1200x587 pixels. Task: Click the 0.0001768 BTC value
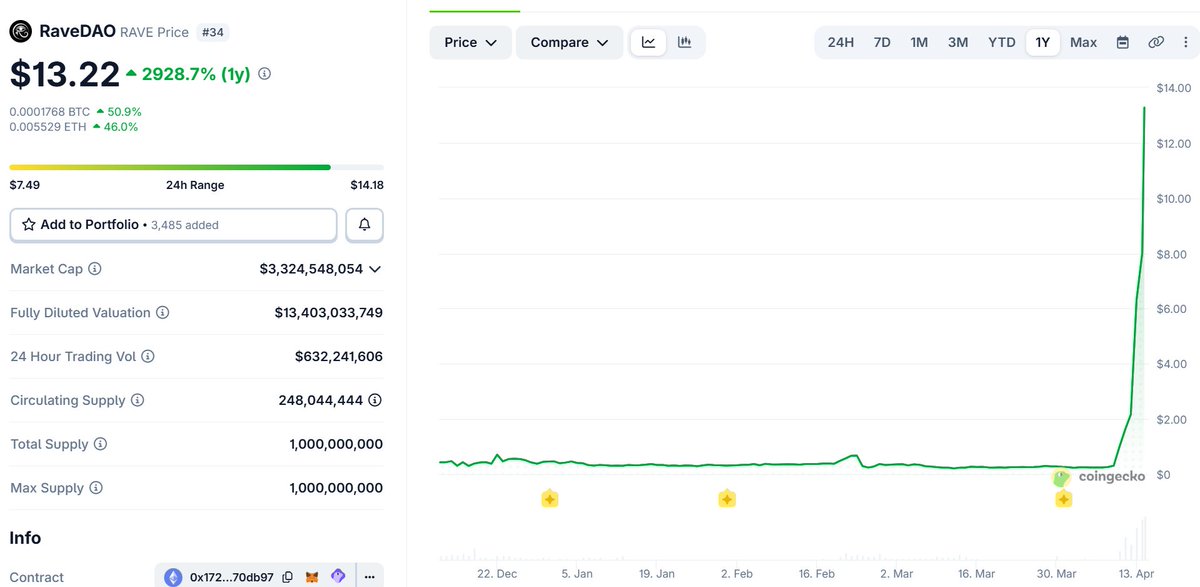pos(49,111)
